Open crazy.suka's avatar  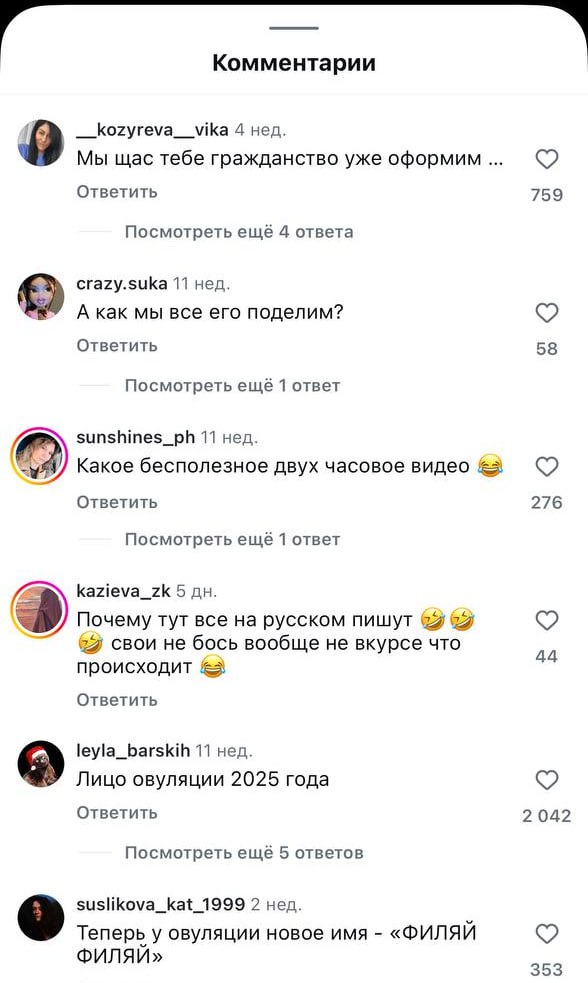click(41, 297)
